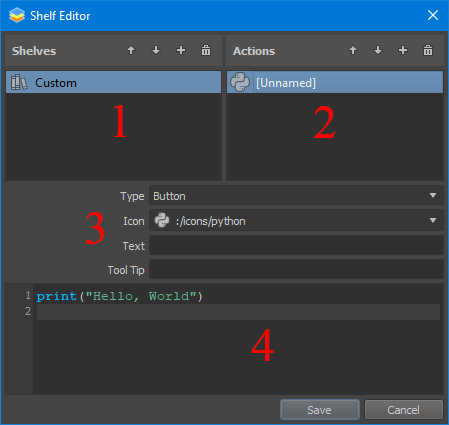Move selected action up in Actions panel
449x425 pixels.
pyautogui.click(x=353, y=51)
